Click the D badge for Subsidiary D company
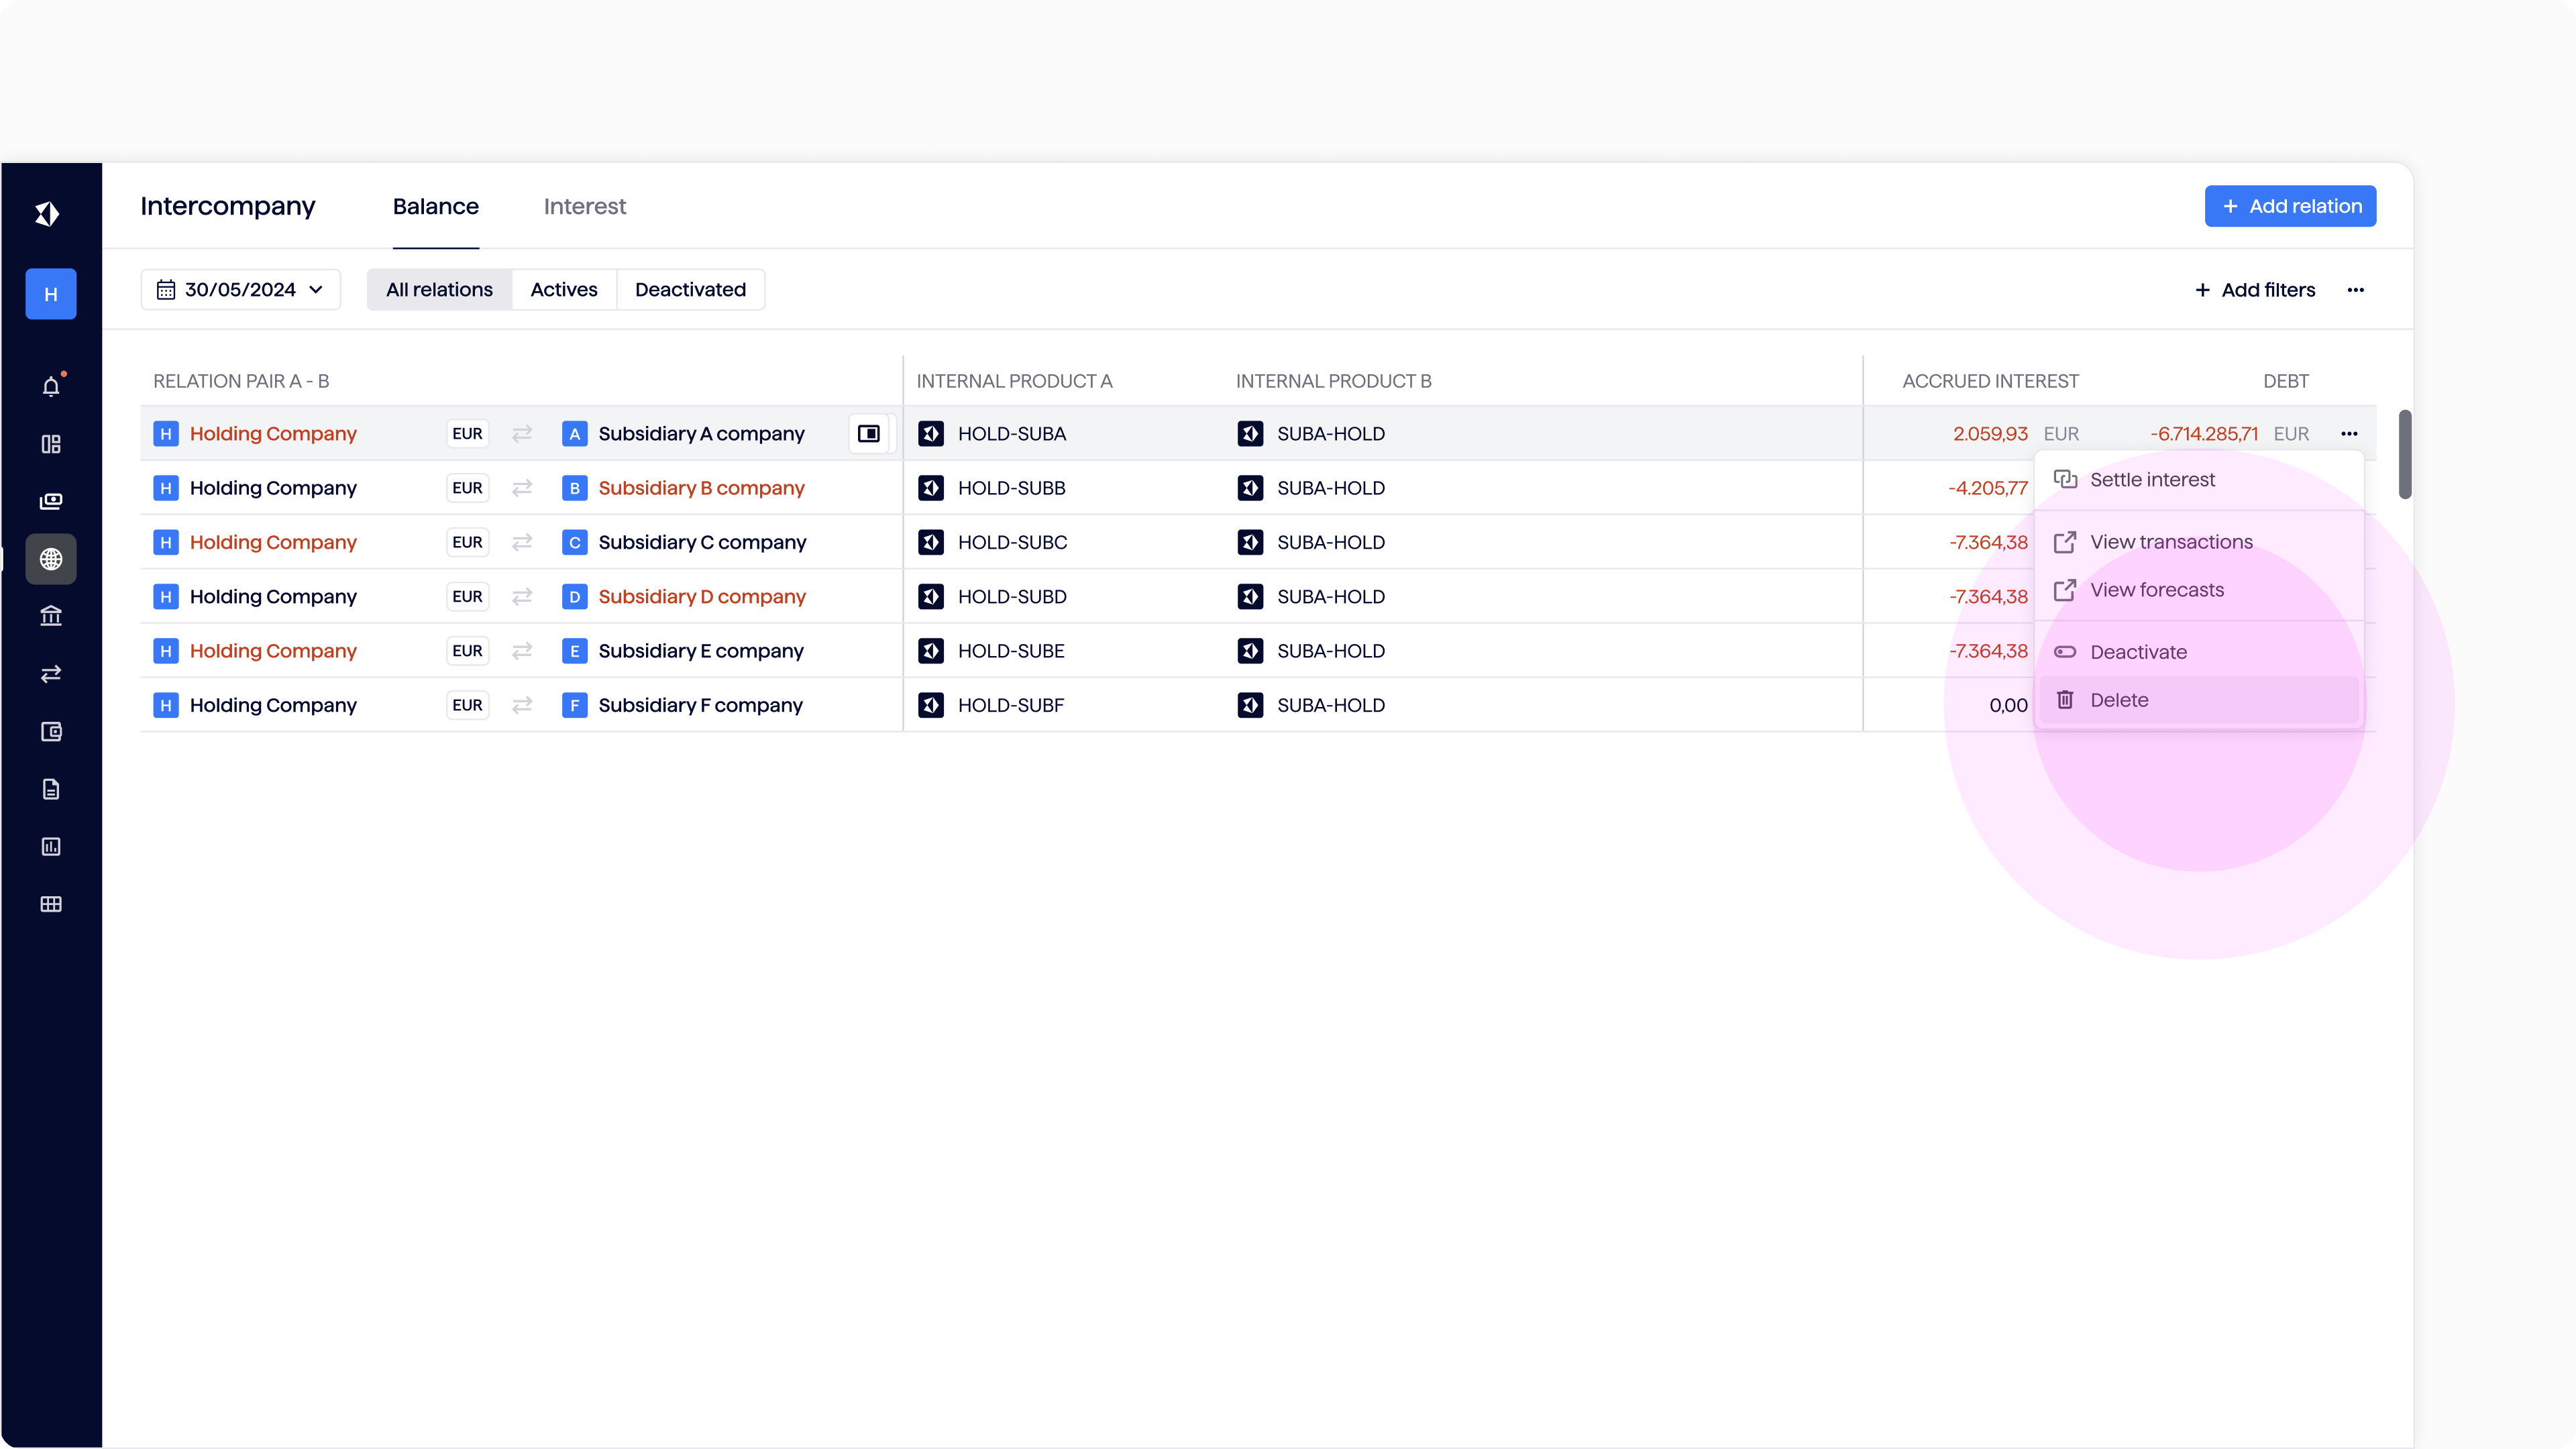The width and height of the screenshot is (2576, 1449). (574, 597)
